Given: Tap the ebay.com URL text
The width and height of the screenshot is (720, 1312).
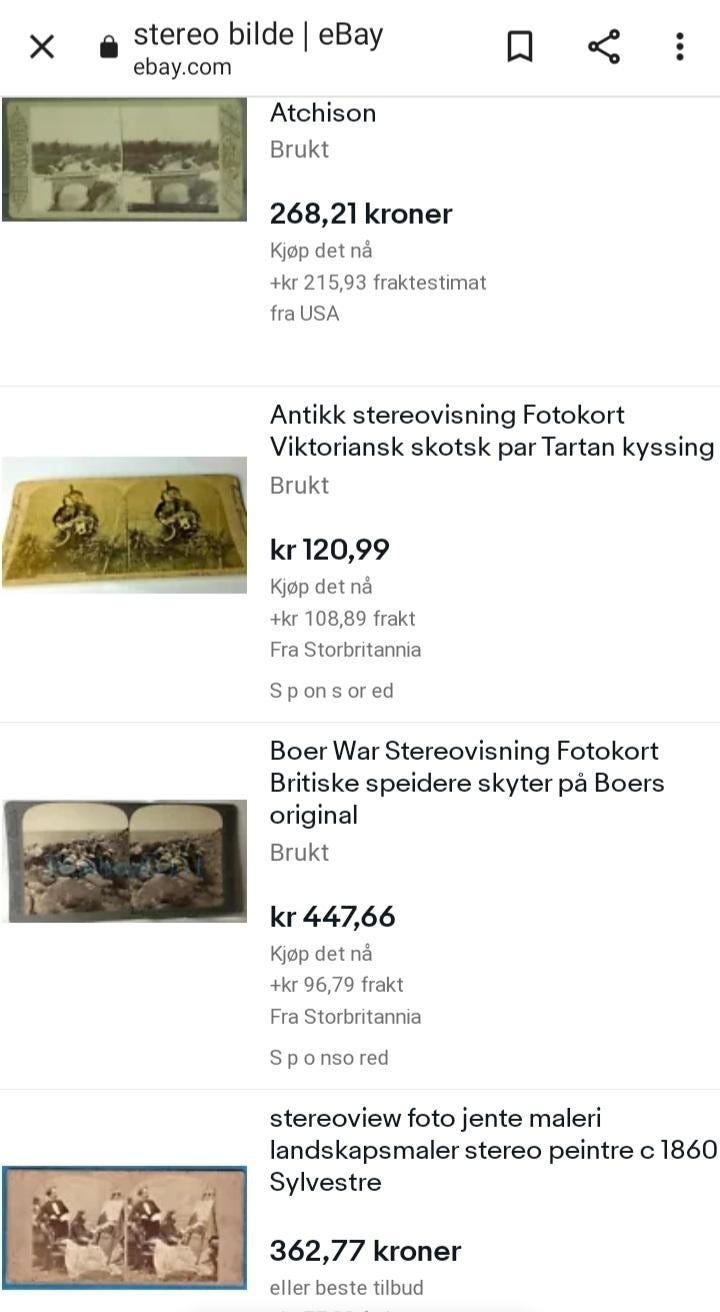Looking at the screenshot, I should click(x=182, y=68).
